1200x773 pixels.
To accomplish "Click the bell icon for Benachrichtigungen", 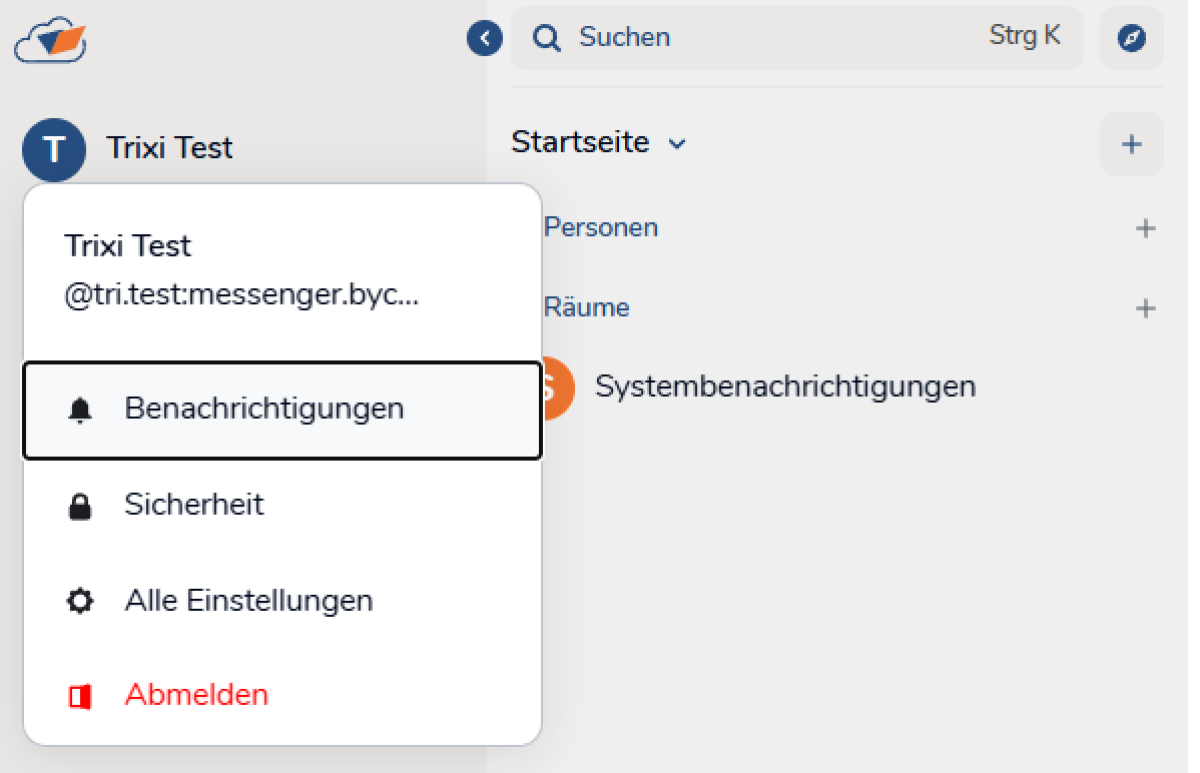I will pos(80,410).
